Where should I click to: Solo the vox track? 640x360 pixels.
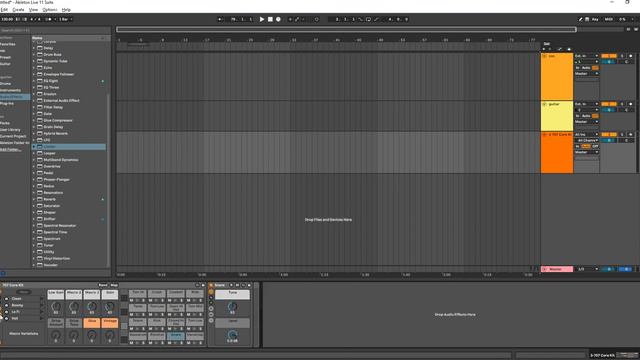[x=622, y=56]
